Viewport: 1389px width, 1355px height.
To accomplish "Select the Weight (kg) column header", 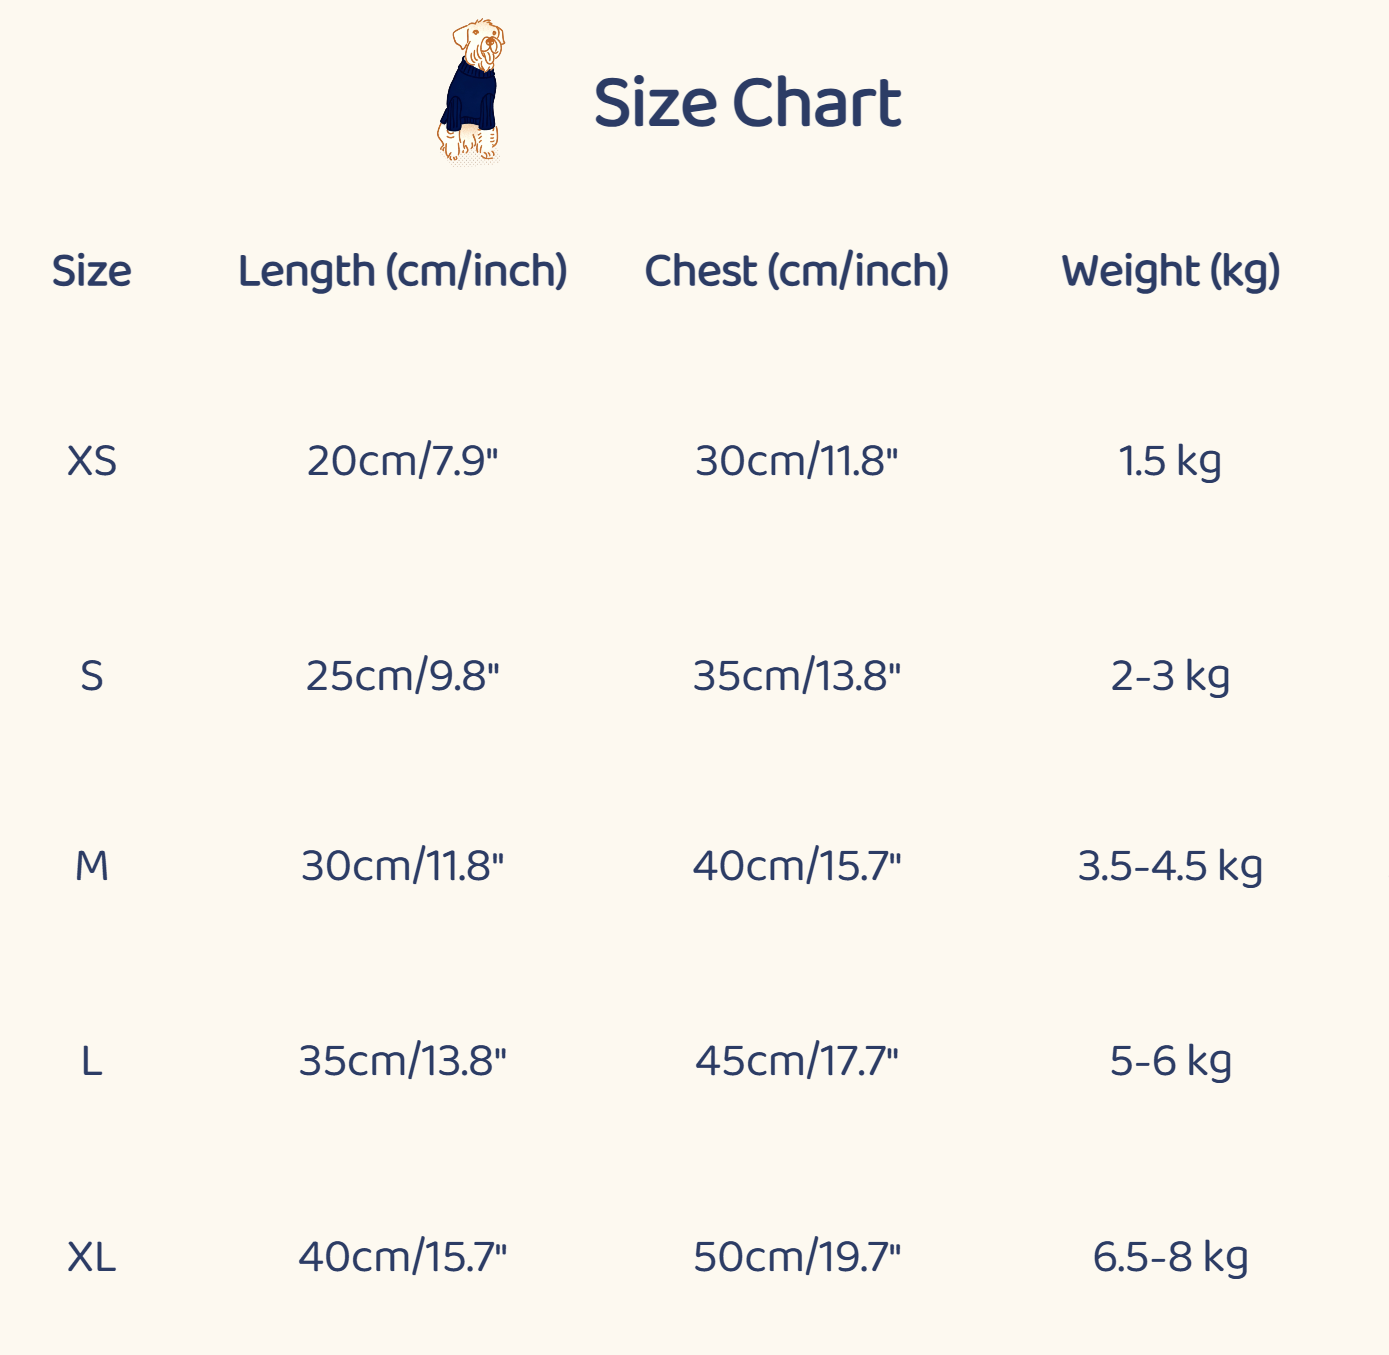I will 1170,271.
